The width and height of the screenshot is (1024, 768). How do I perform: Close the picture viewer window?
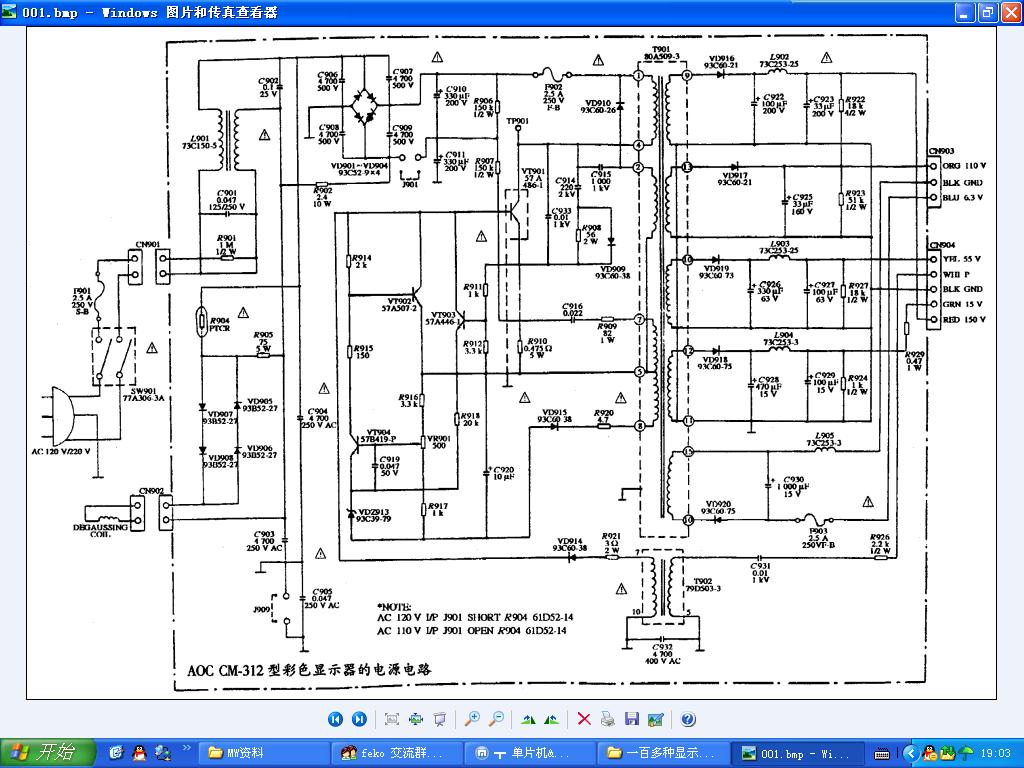click(1010, 12)
